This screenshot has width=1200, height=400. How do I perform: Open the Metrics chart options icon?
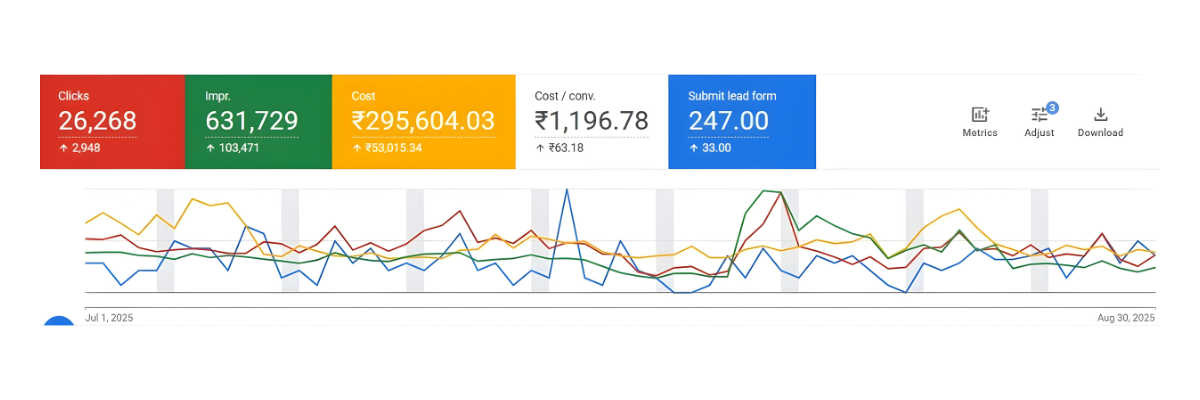point(979,115)
